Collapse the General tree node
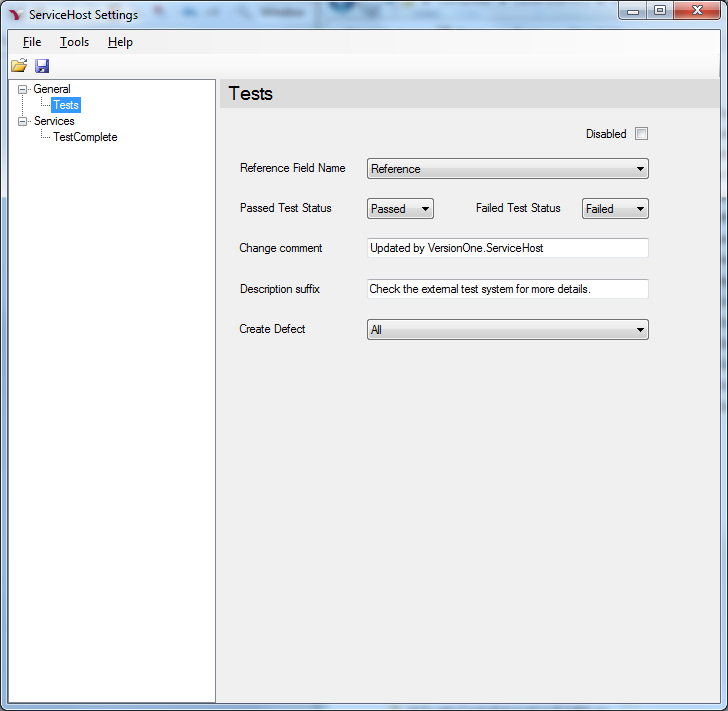728x711 pixels. click(22, 89)
